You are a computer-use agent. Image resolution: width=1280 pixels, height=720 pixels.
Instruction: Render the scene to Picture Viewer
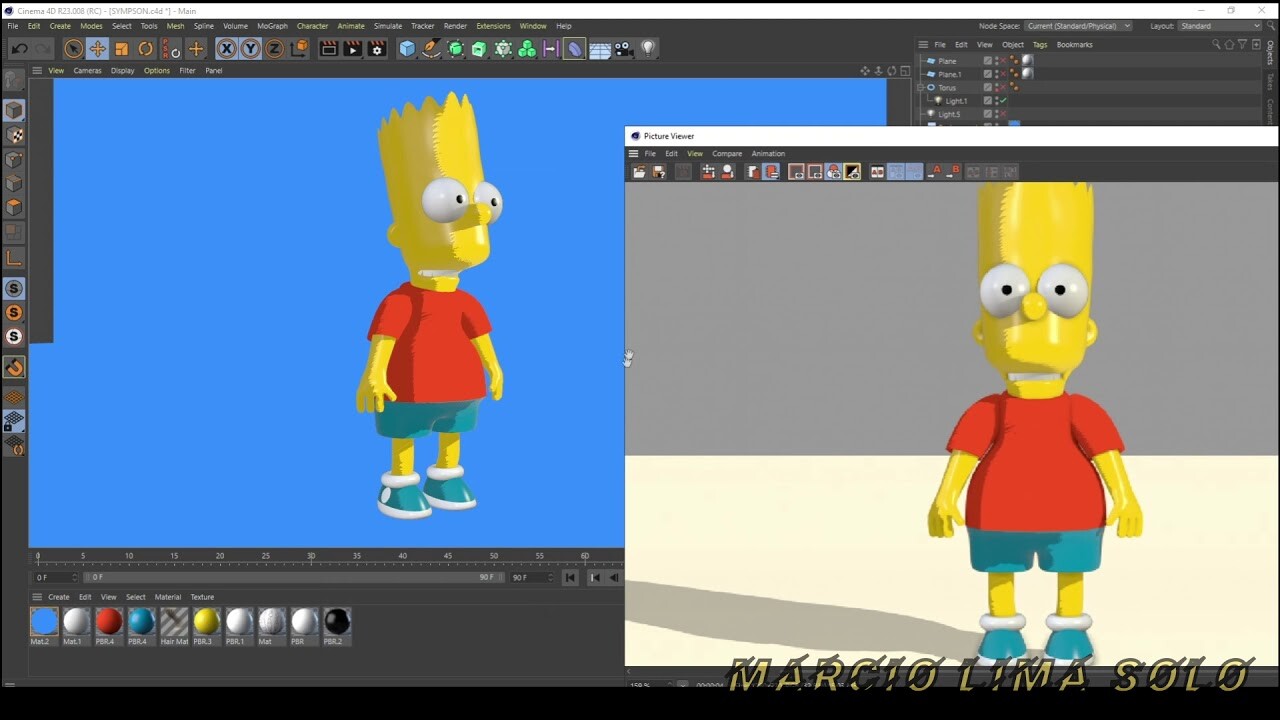click(353, 47)
